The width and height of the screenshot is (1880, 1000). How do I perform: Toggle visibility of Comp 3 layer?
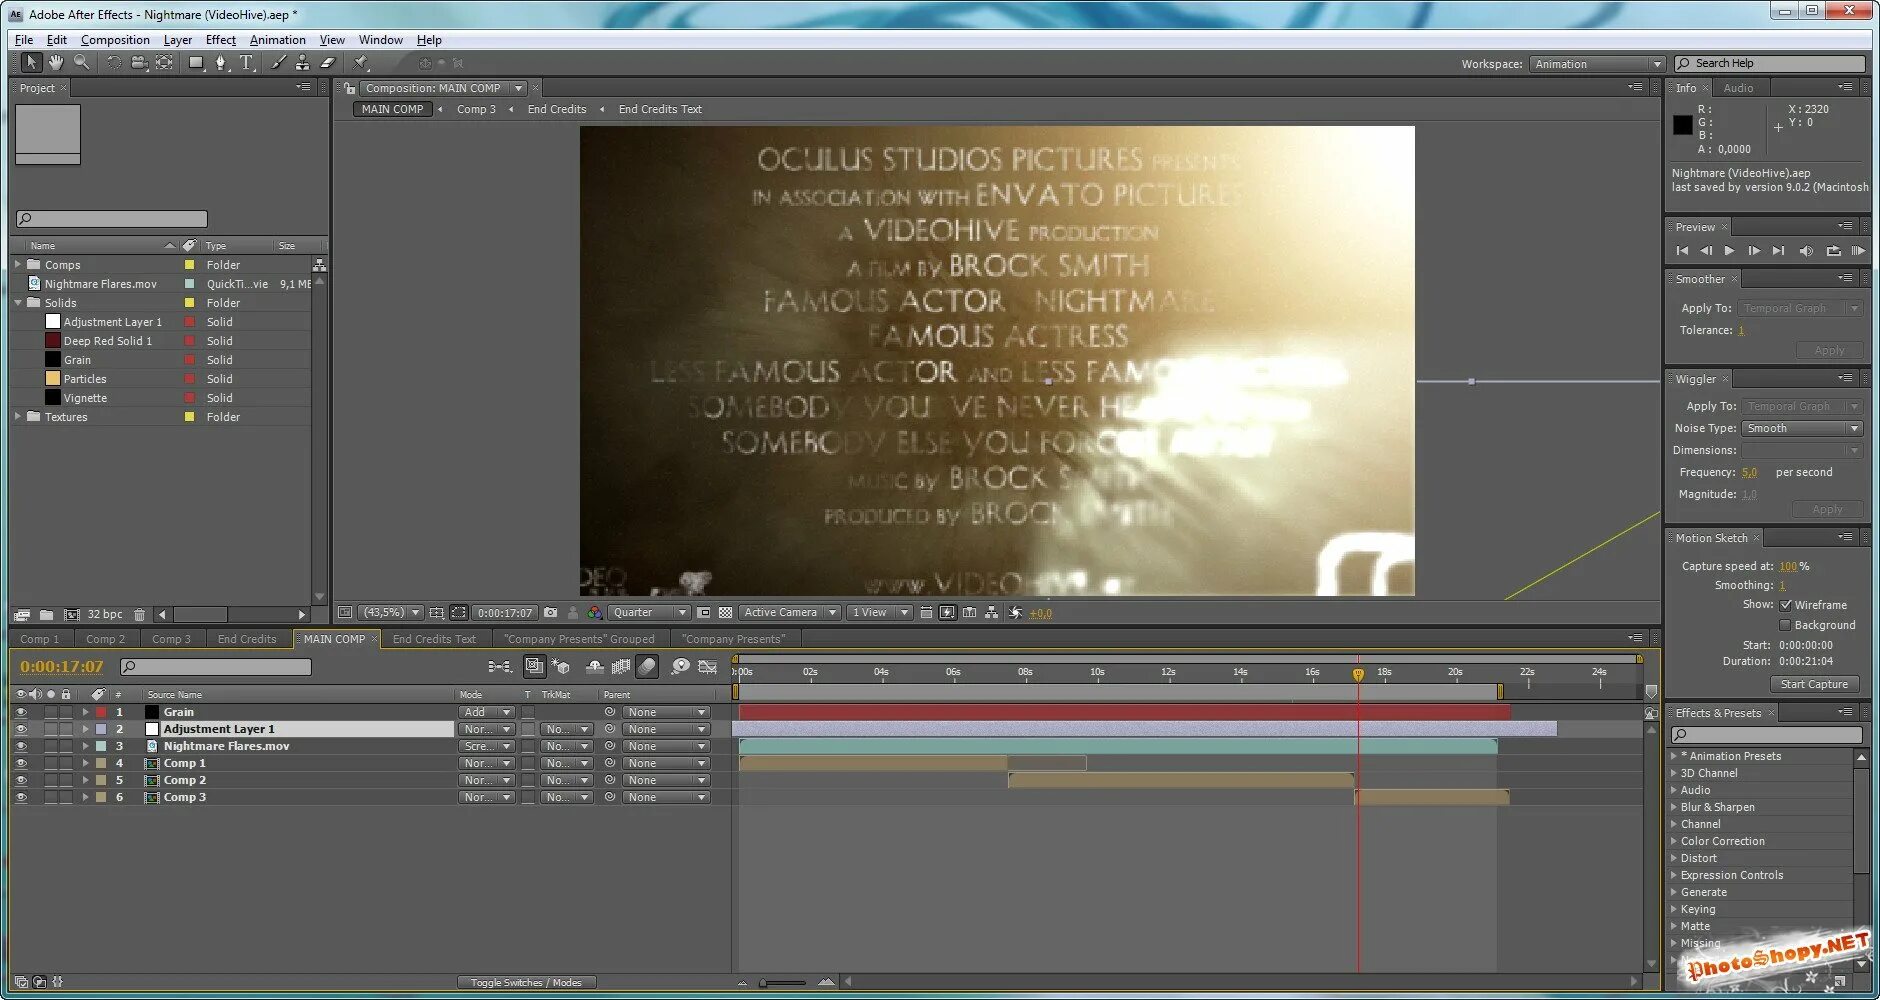(20, 797)
